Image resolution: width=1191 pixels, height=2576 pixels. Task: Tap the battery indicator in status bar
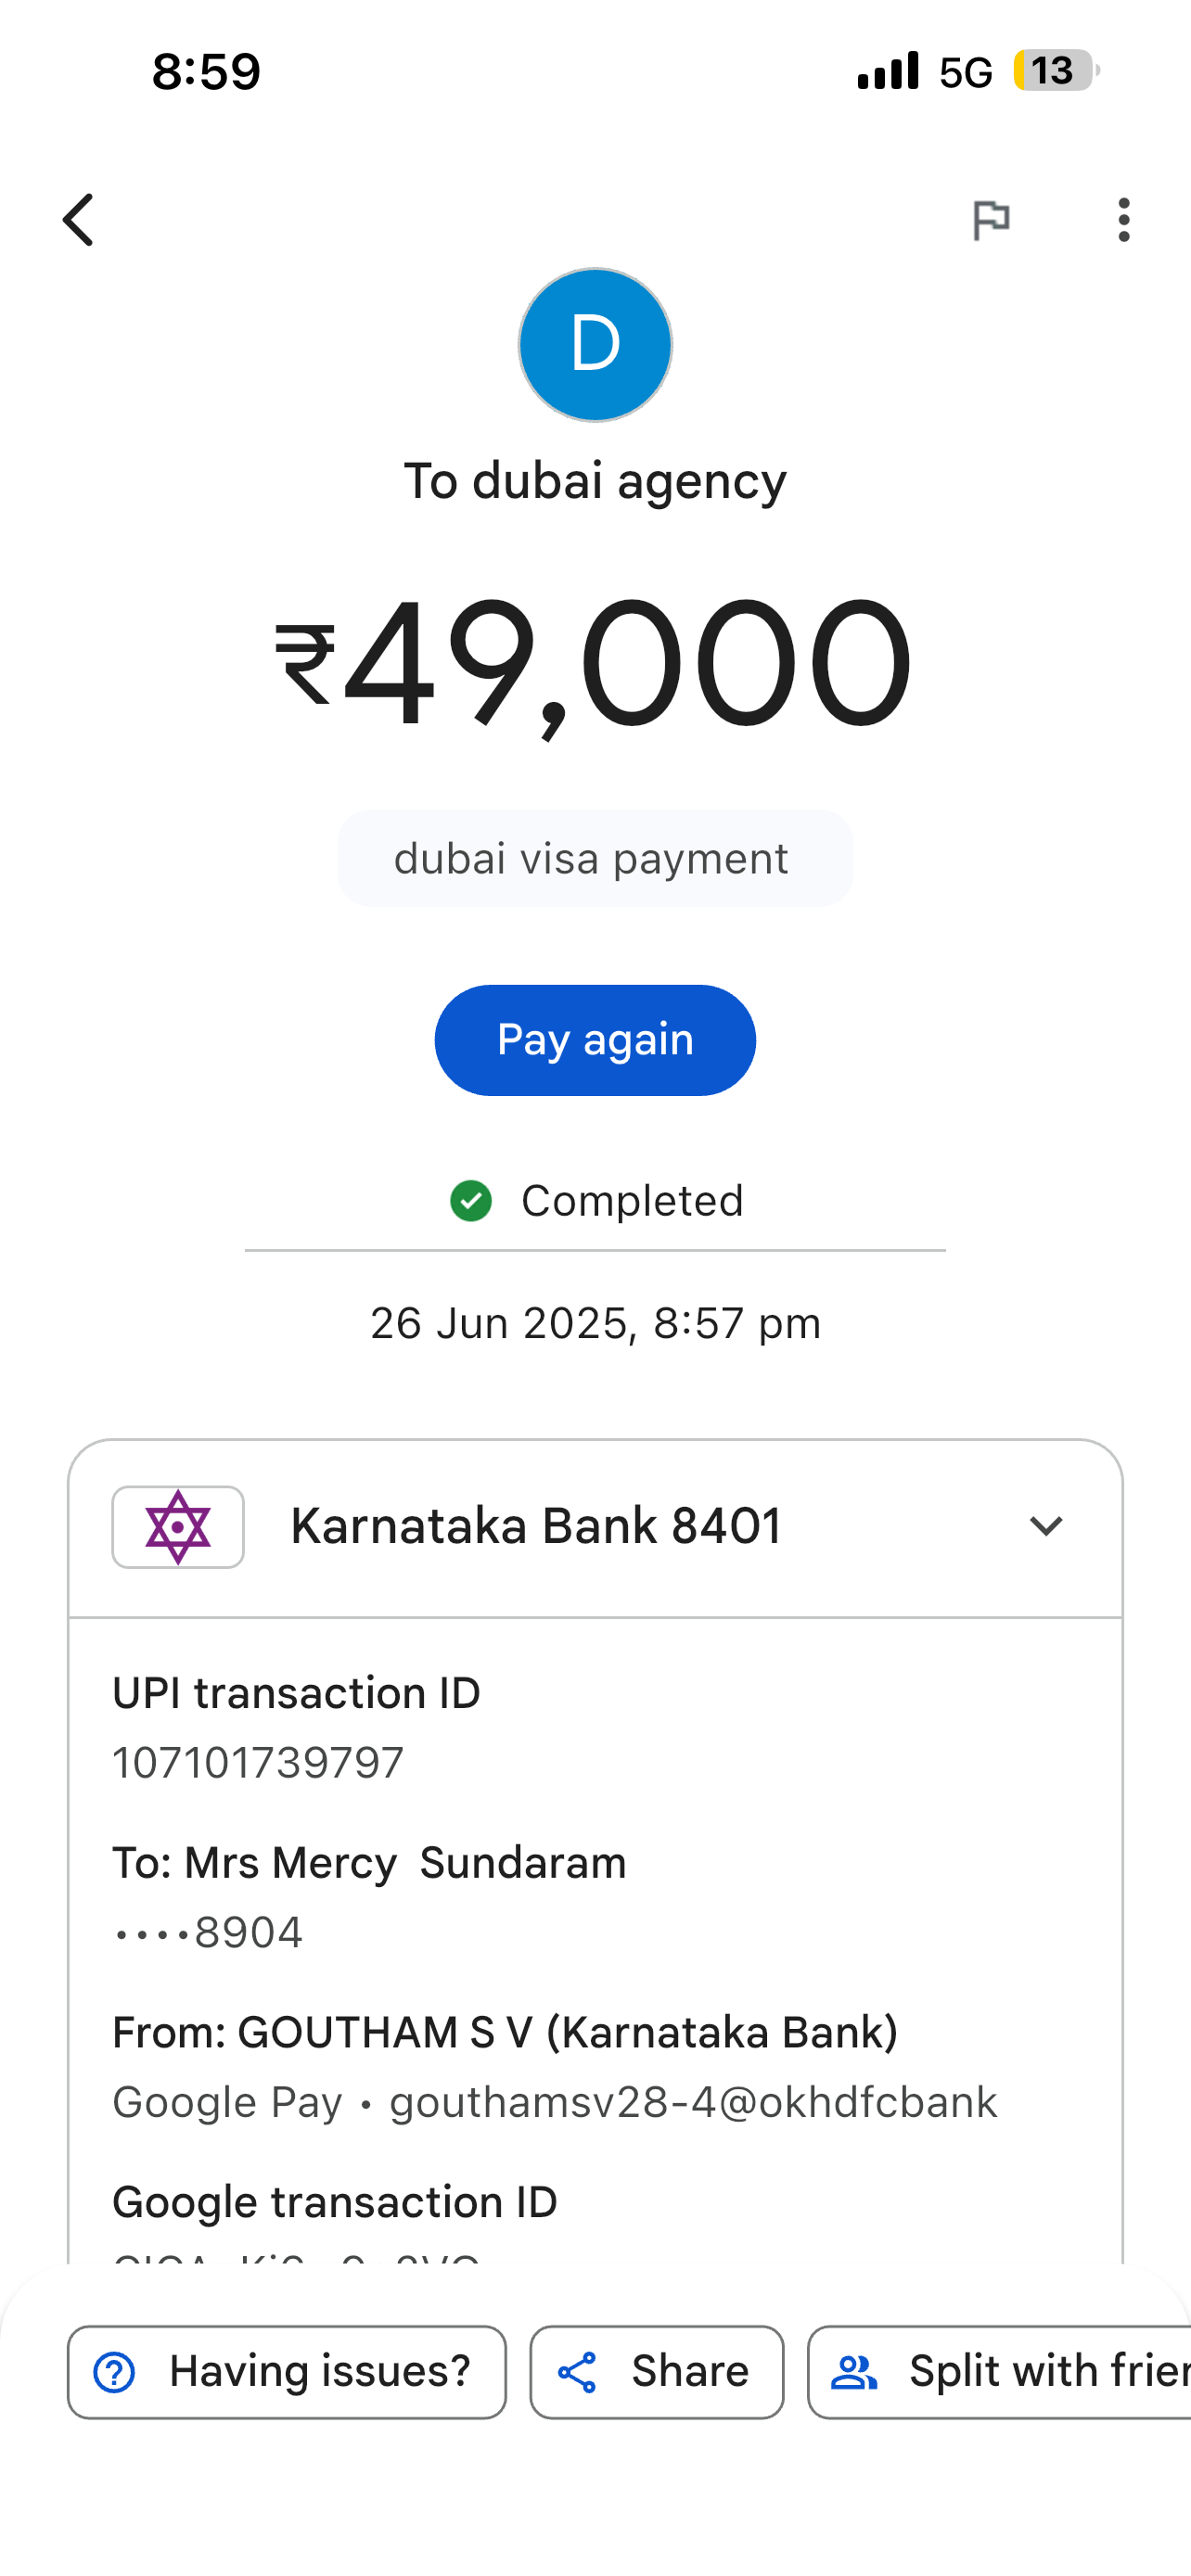1054,71
